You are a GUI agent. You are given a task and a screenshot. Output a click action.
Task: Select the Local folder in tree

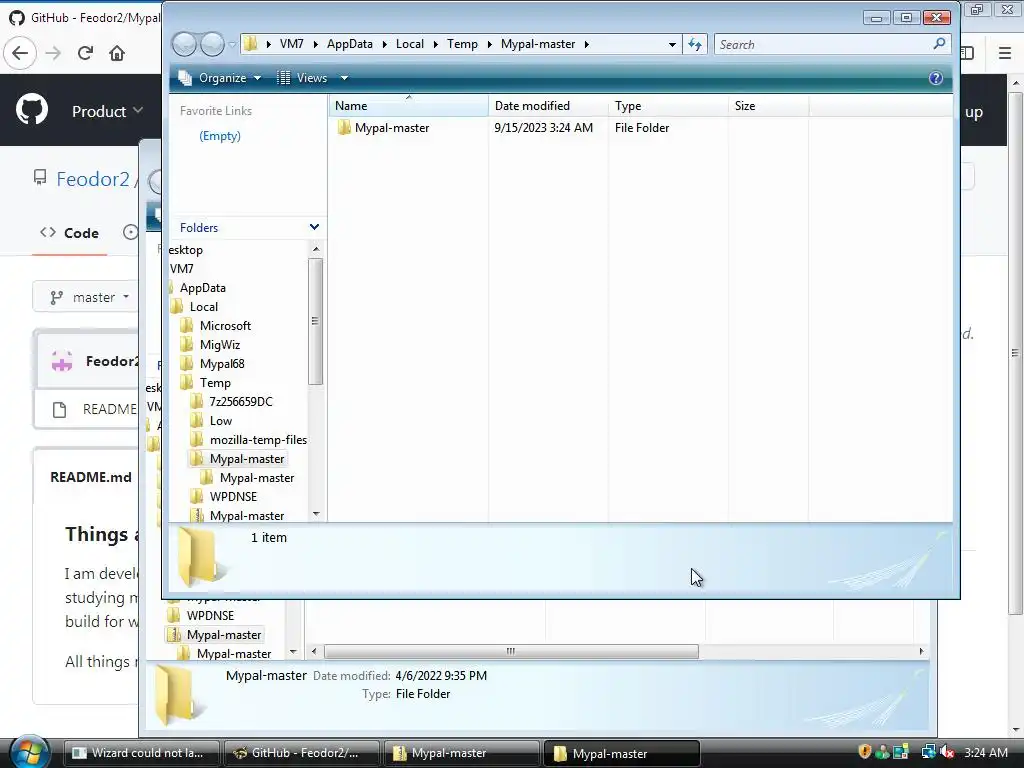[204, 306]
